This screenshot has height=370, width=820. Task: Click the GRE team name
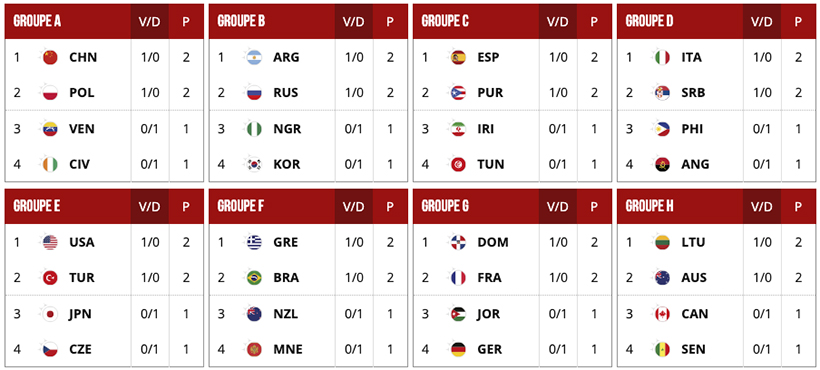pyautogui.click(x=286, y=242)
